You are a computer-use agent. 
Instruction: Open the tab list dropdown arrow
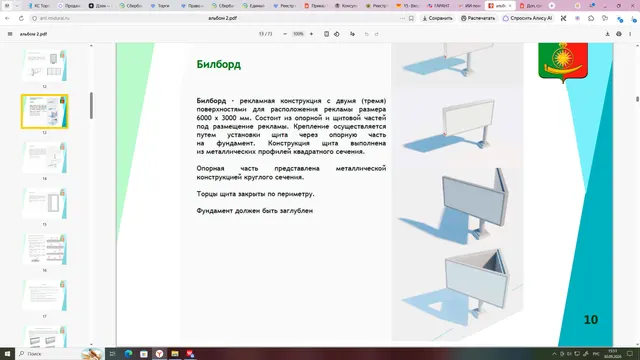17,6
